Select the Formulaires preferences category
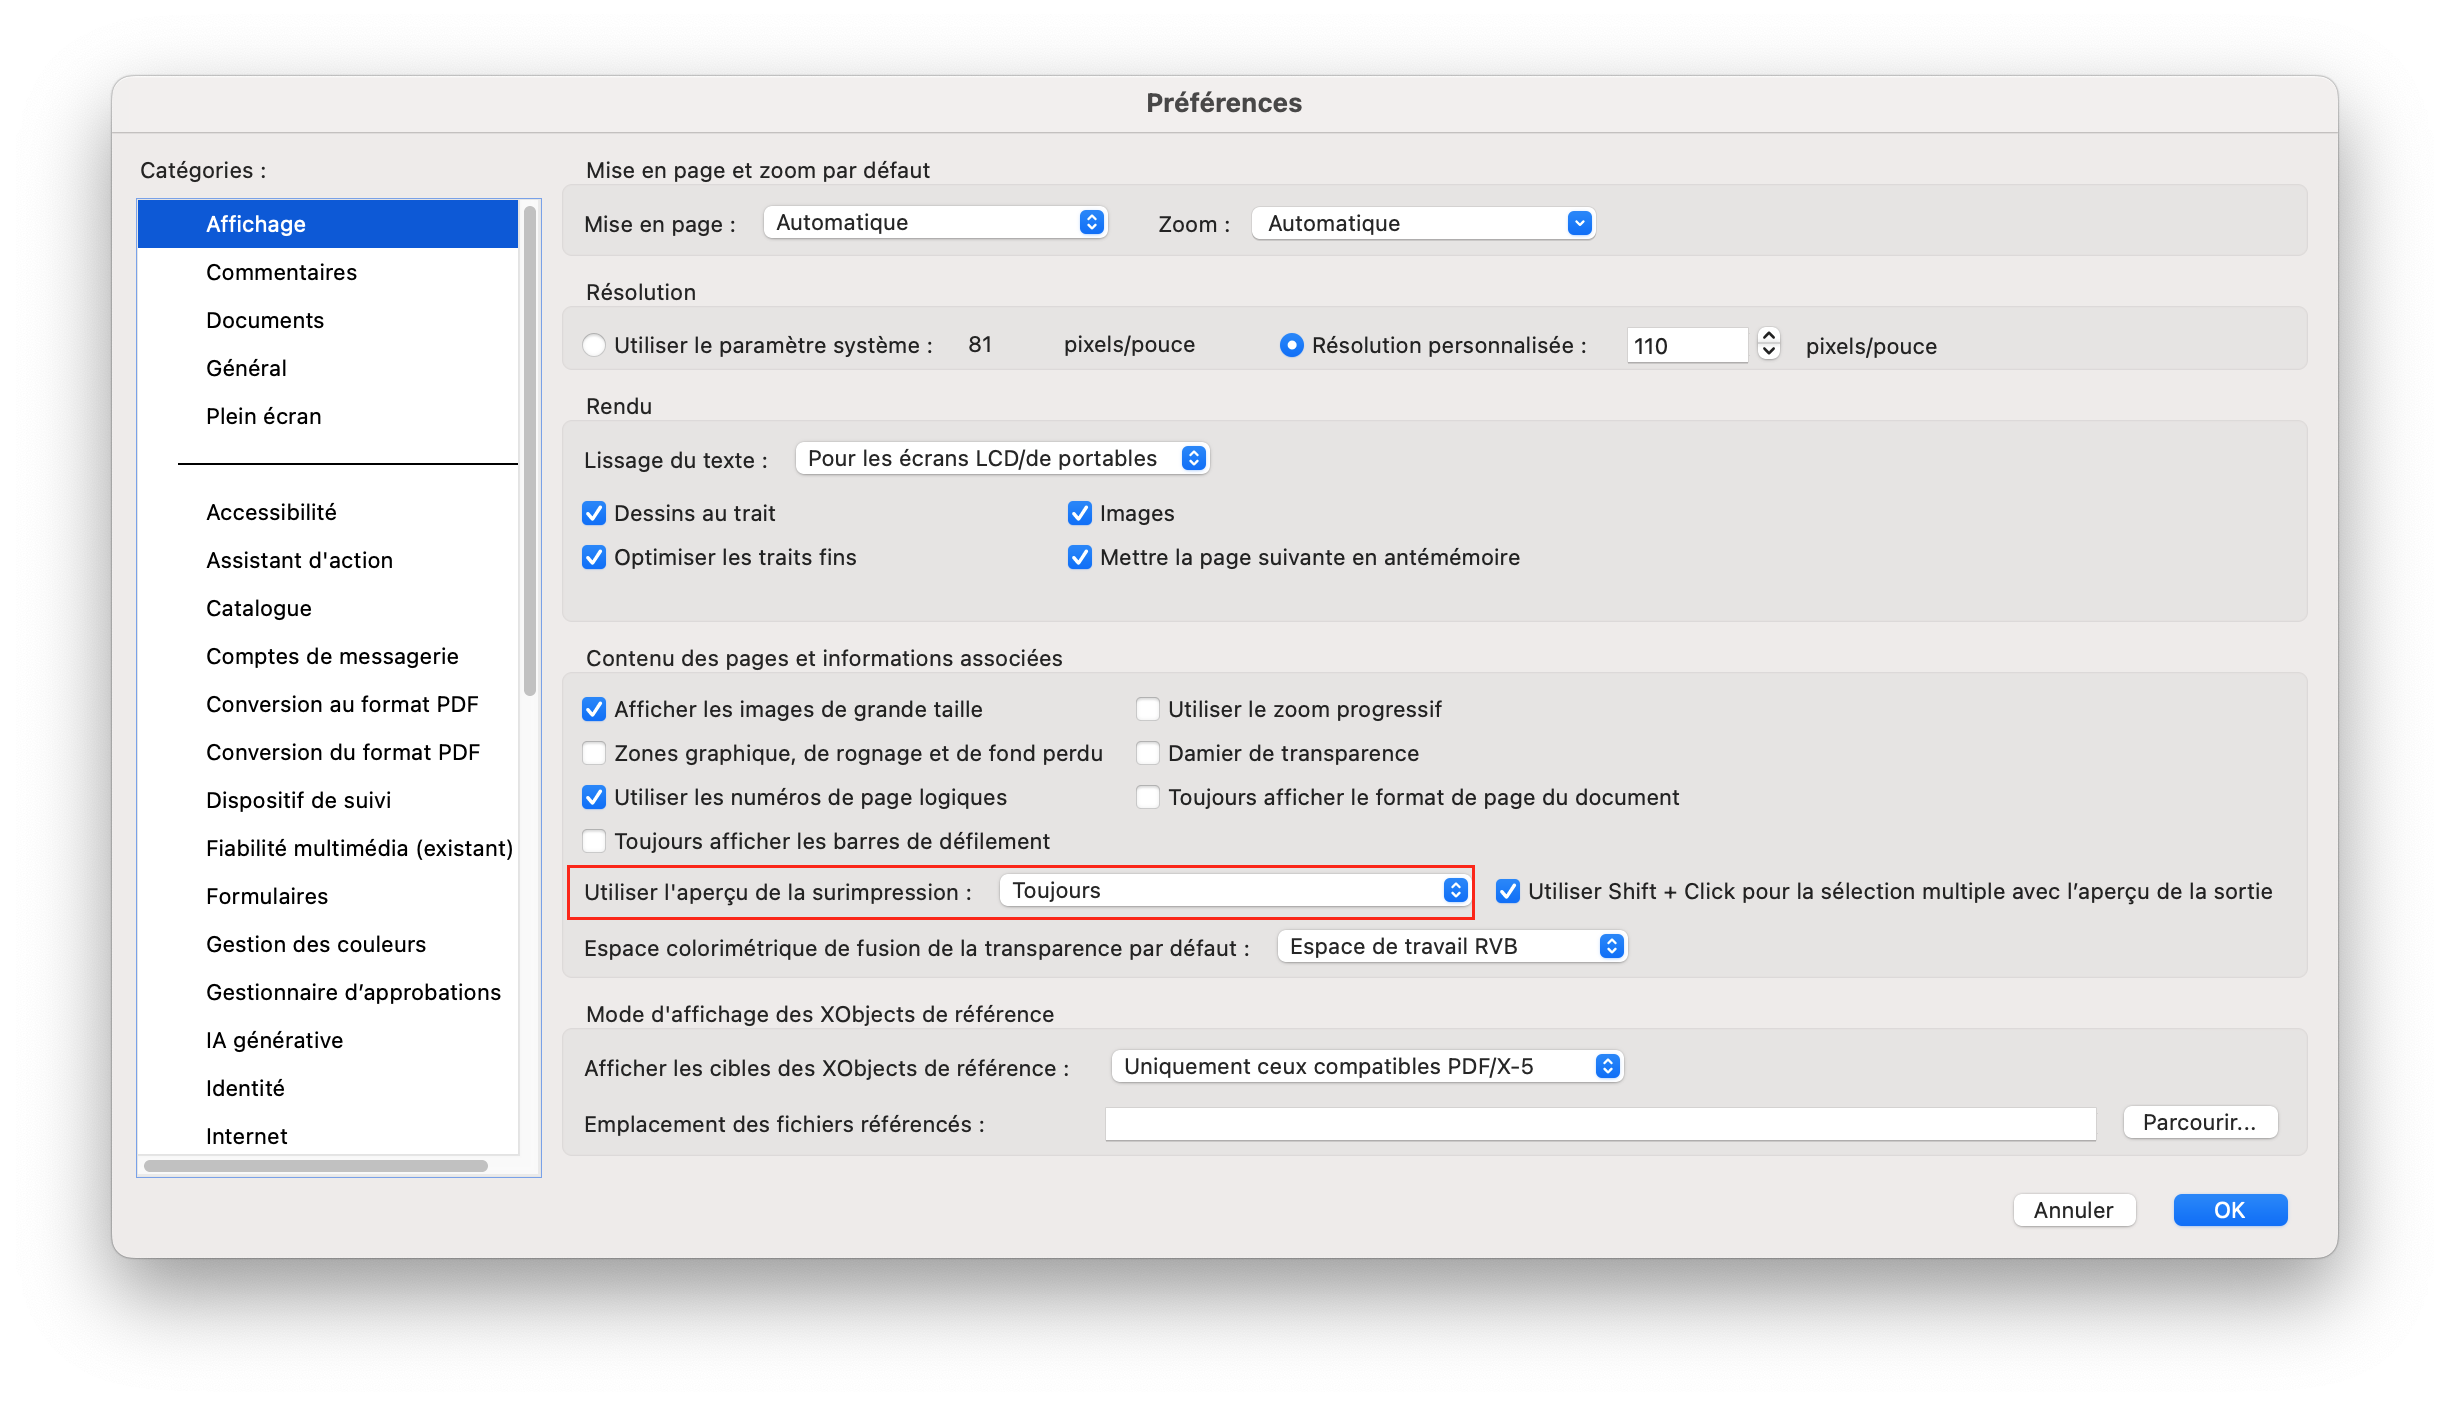Screen dimensions: 2450x1406 click(x=267, y=896)
